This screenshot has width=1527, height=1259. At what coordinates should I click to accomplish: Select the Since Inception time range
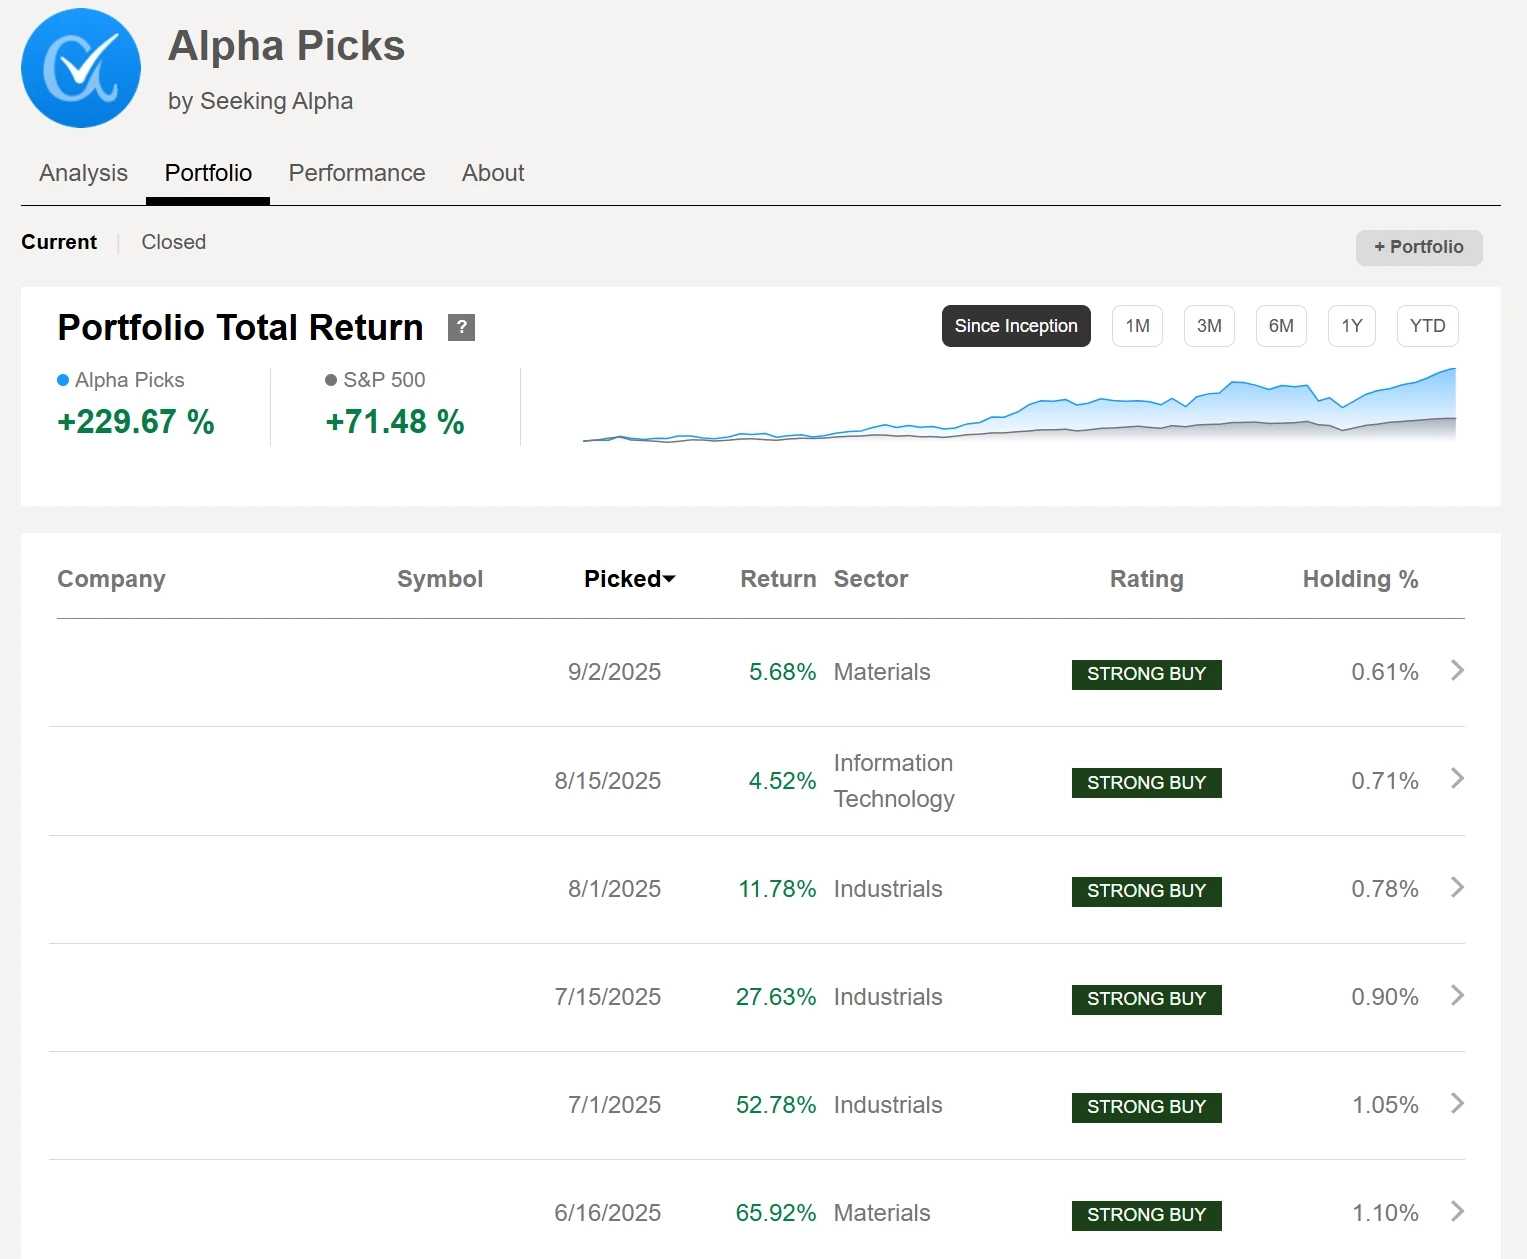[1015, 326]
